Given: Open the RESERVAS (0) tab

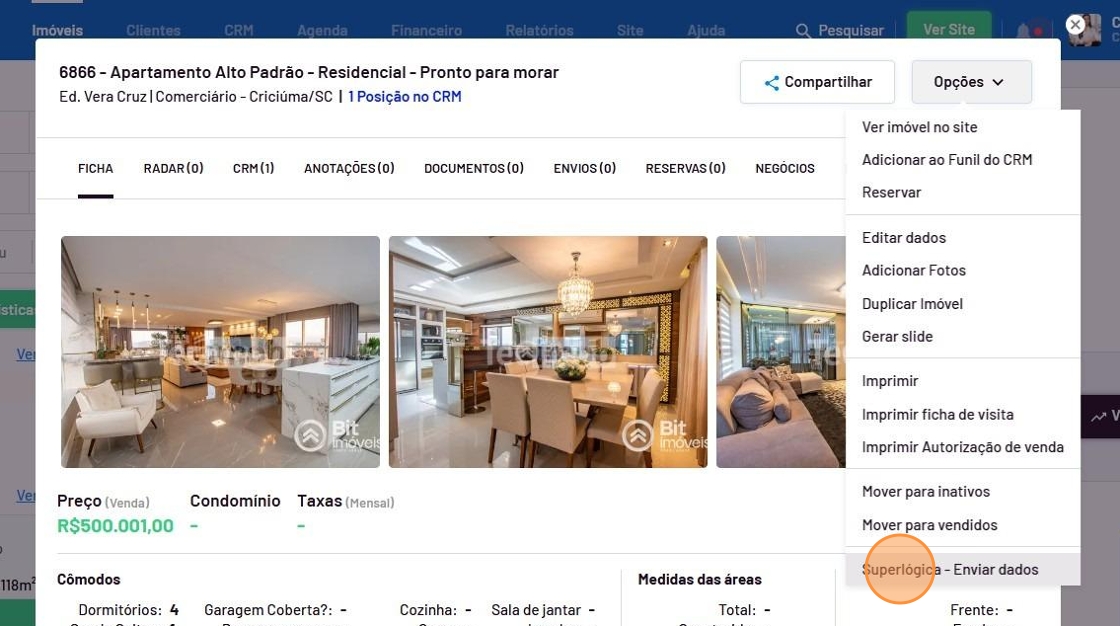Looking at the screenshot, I should tap(685, 169).
